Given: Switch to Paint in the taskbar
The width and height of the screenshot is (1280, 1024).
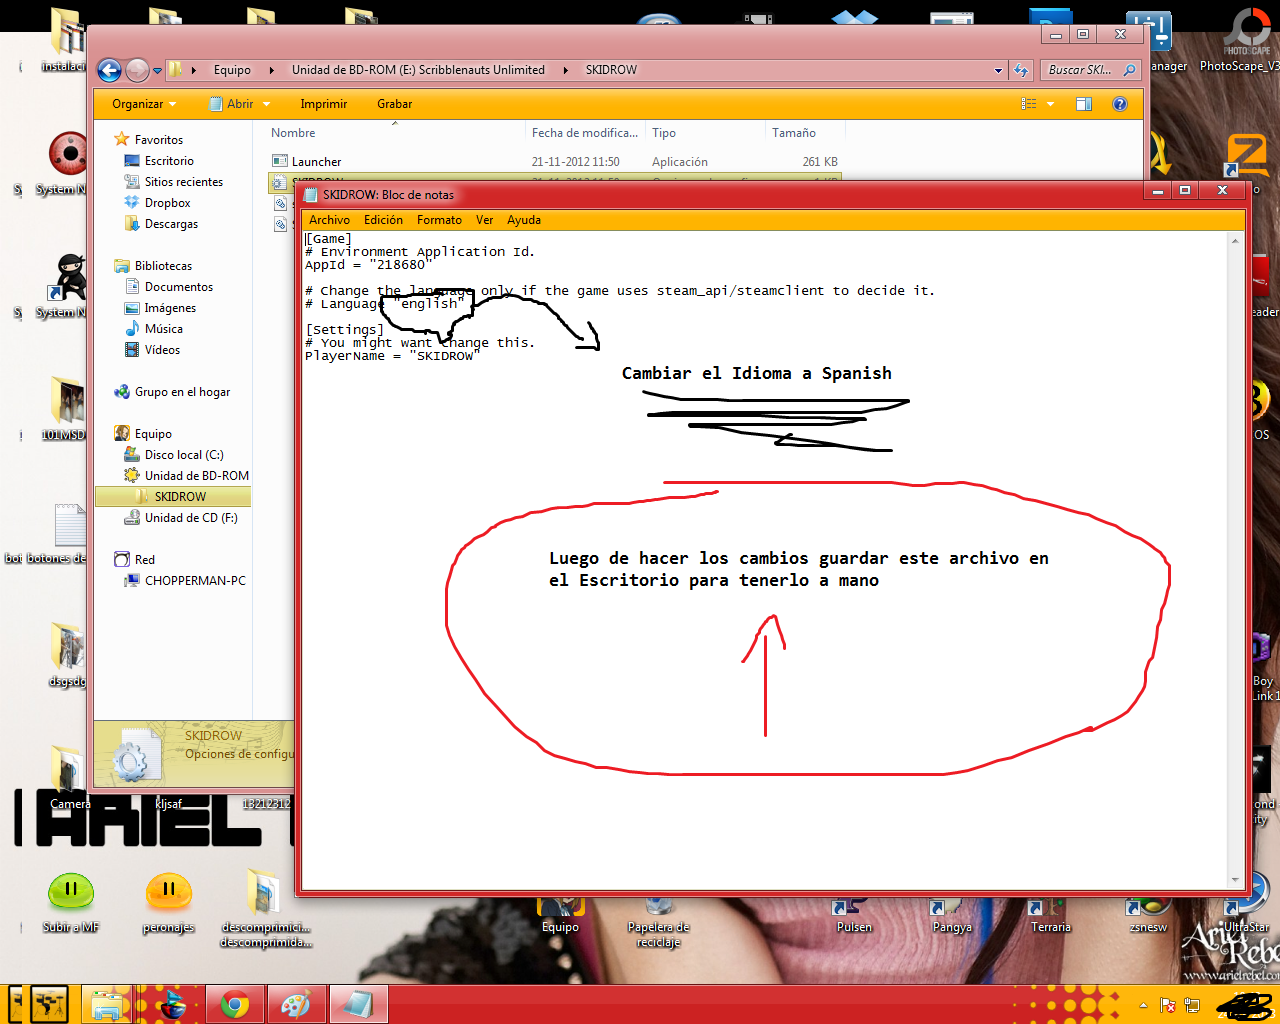Looking at the screenshot, I should (296, 1004).
